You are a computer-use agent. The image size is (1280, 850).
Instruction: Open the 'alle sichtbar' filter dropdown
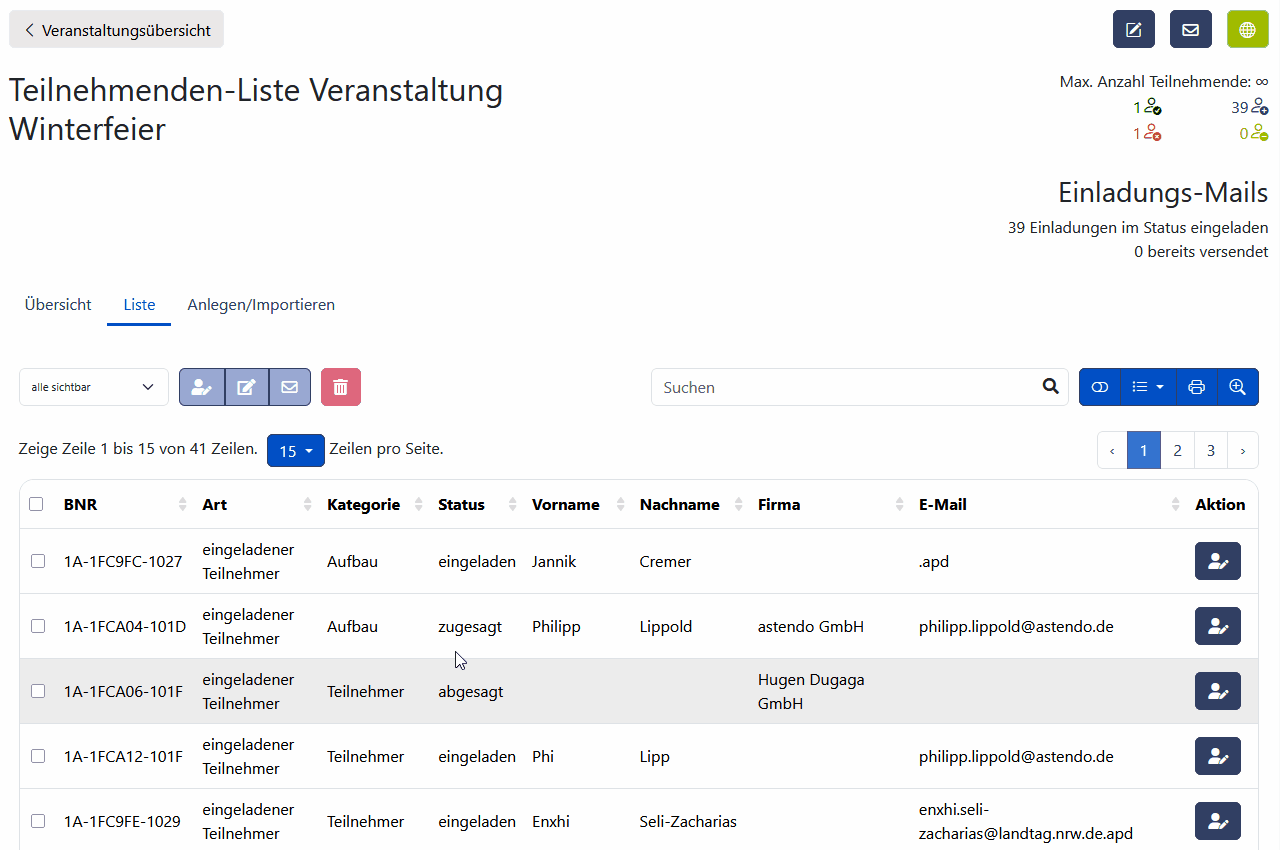[93, 387]
